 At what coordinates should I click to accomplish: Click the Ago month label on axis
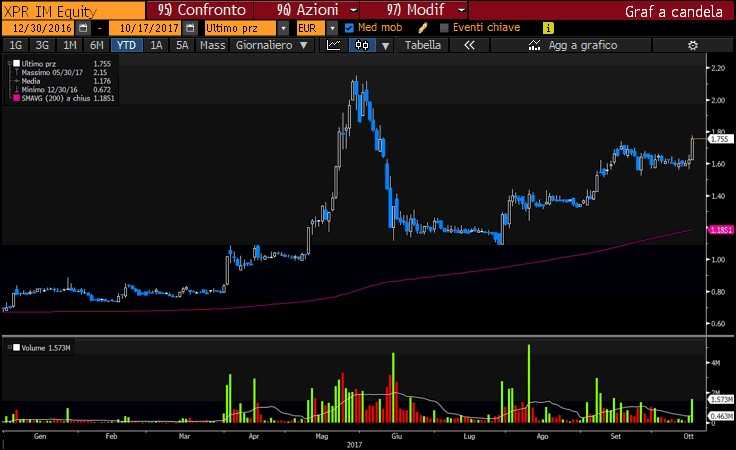[x=542, y=436]
